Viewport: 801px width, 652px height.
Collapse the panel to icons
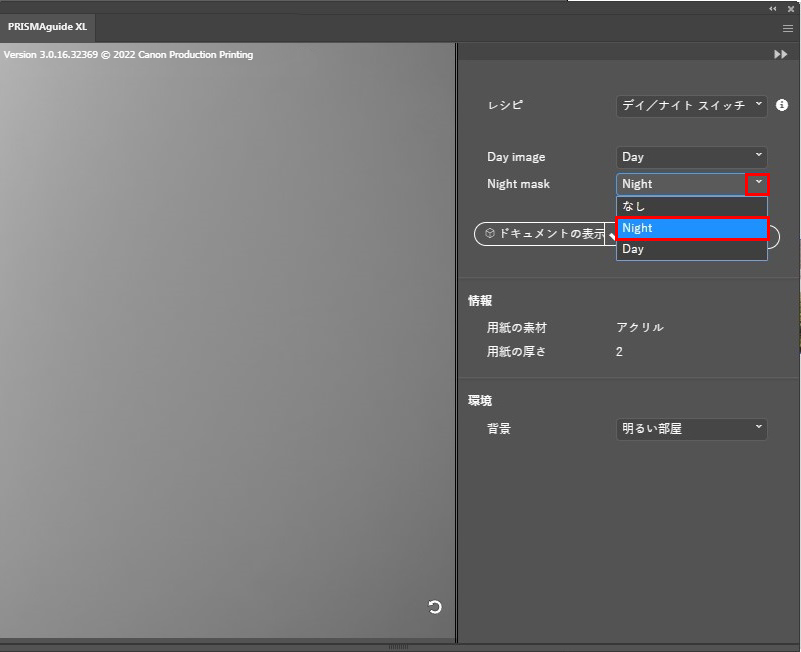(772, 9)
